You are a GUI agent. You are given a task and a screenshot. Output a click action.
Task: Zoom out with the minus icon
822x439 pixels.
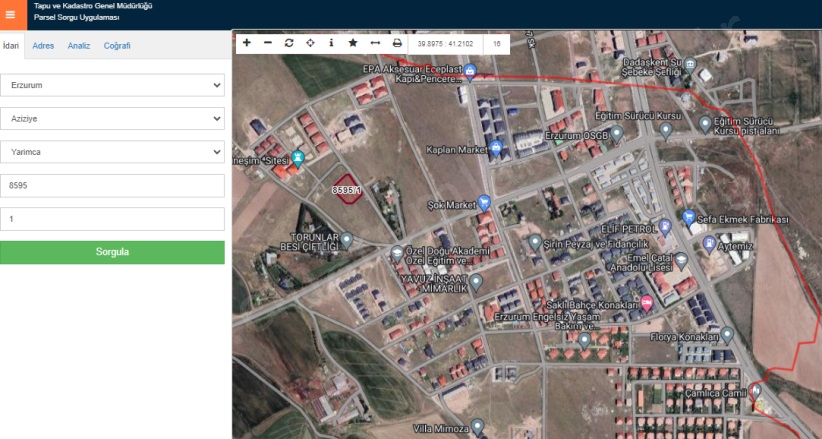click(x=267, y=44)
